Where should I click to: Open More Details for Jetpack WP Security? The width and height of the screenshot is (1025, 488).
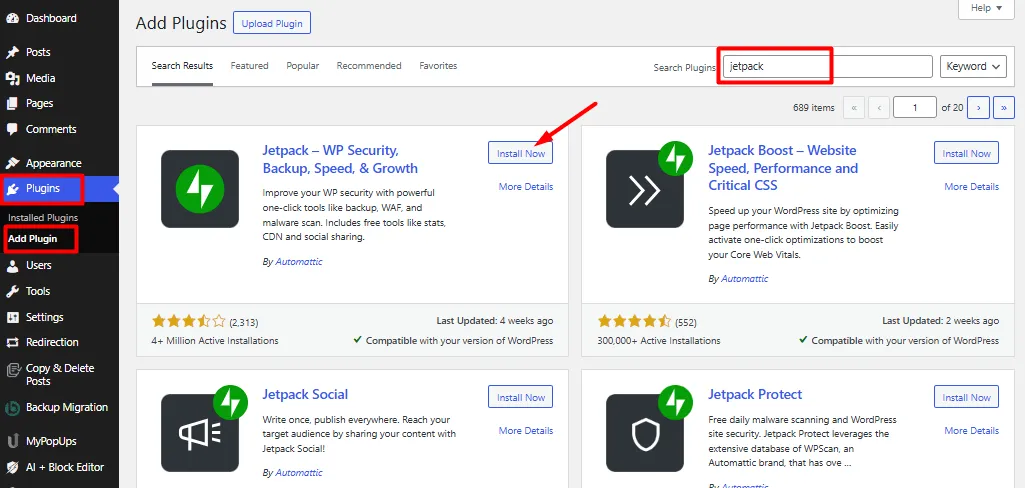(x=526, y=187)
